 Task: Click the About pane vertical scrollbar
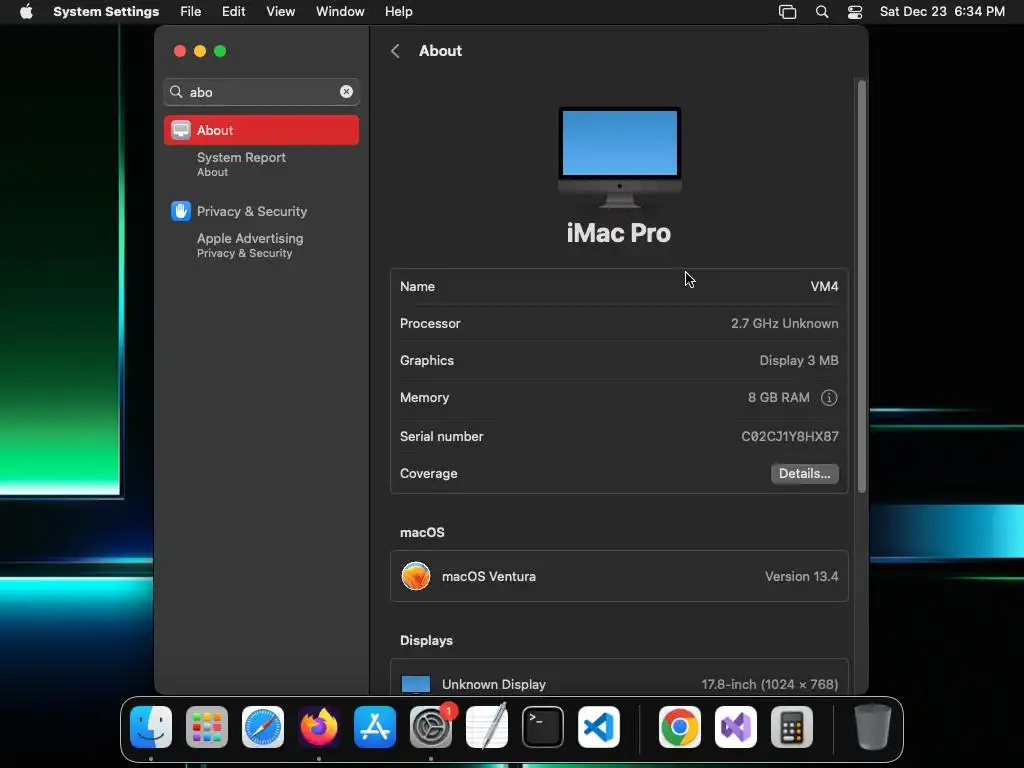(x=861, y=286)
